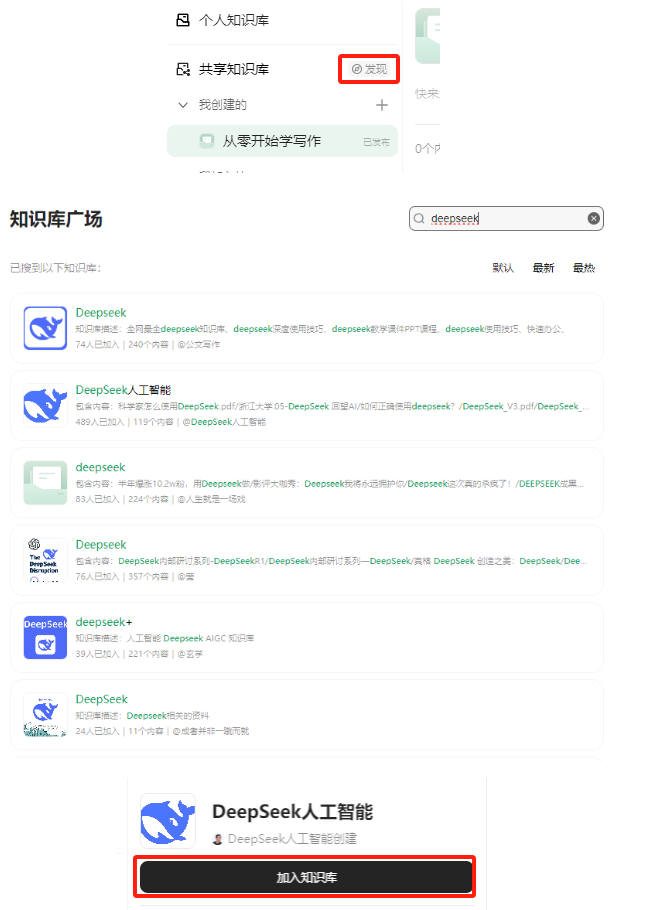Click DeepSeek人工智能 whale logo in detail card
651x910 pixels.
pyautogui.click(x=168, y=821)
